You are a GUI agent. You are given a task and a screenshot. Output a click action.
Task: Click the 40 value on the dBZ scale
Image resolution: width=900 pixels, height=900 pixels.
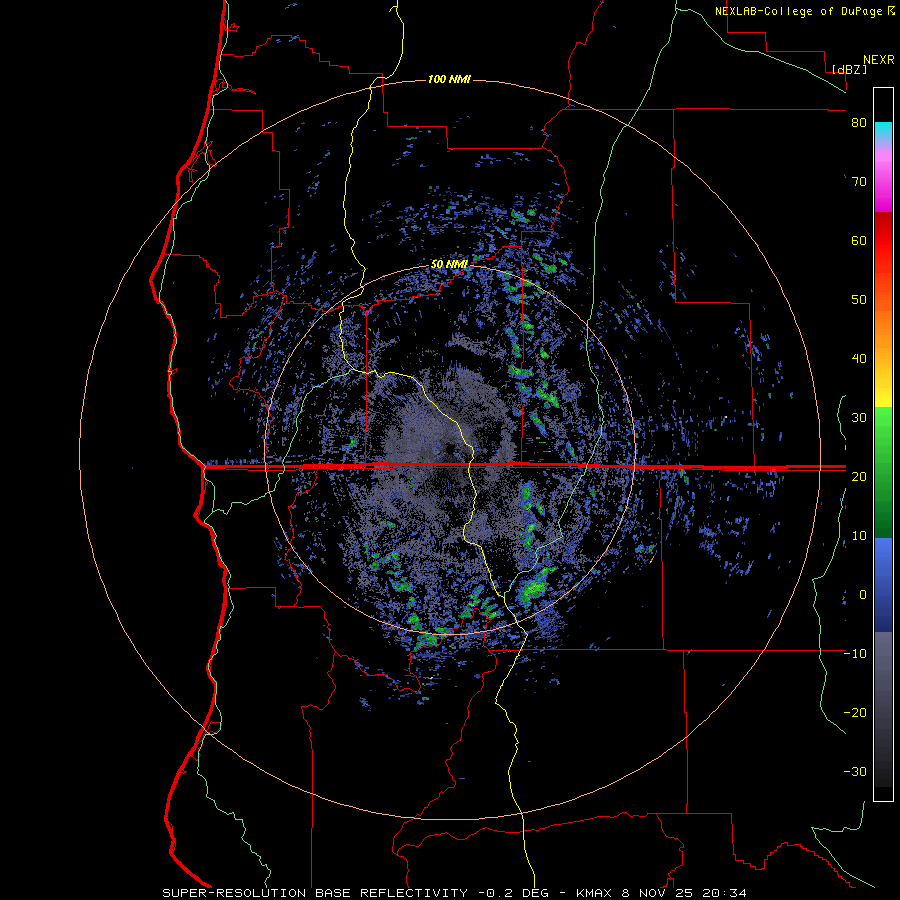pos(859,359)
